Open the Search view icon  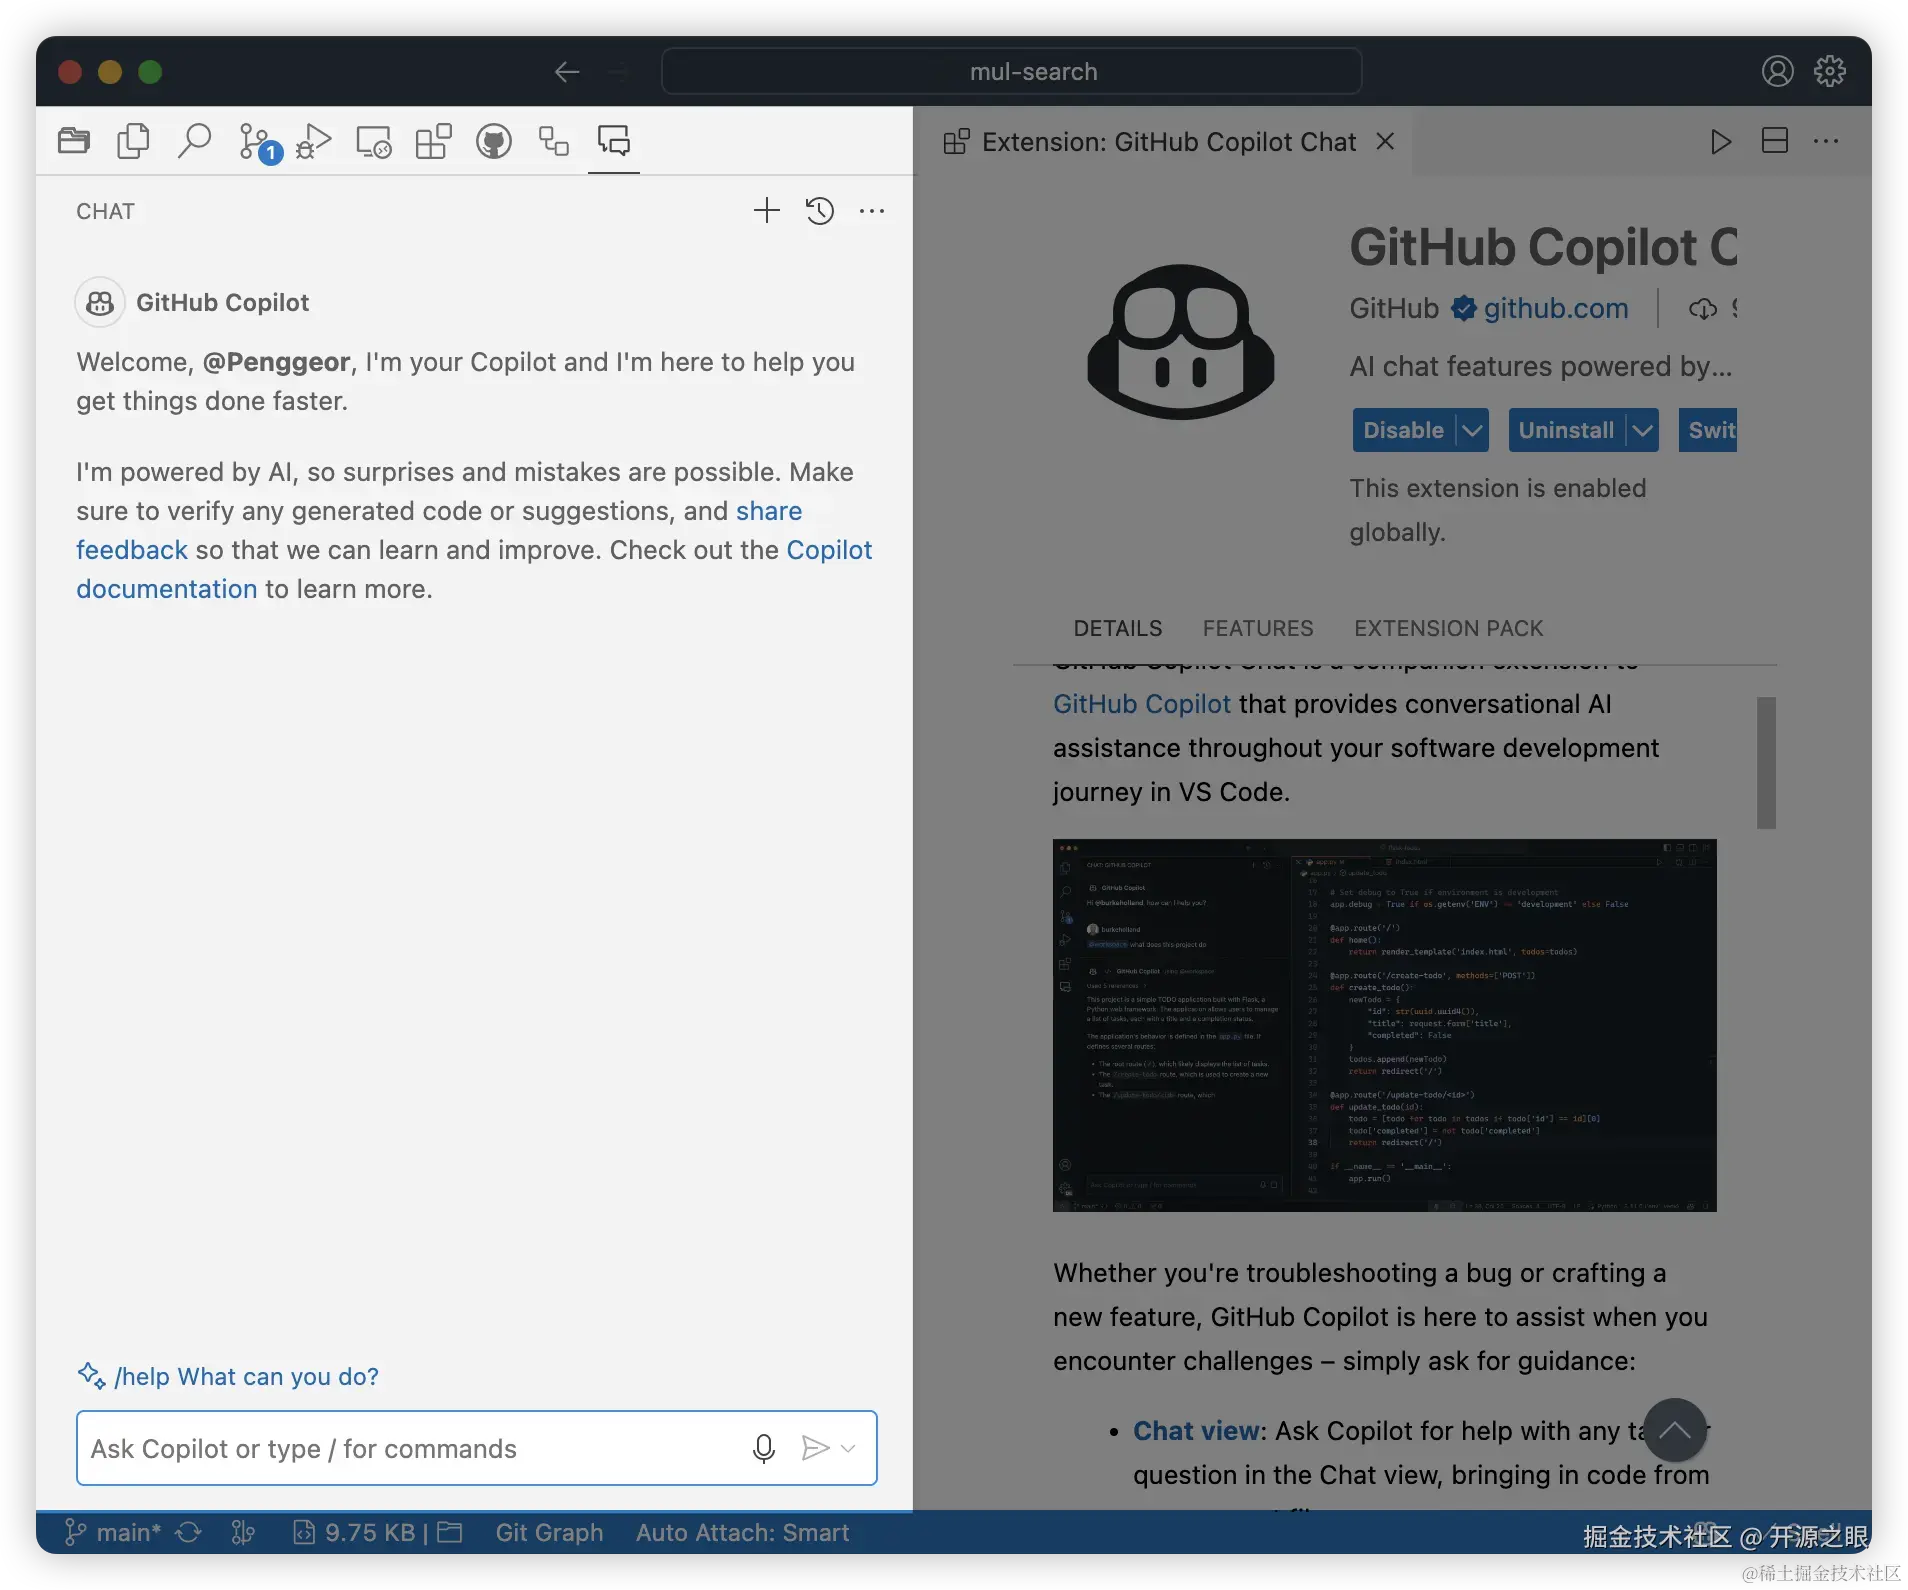click(194, 141)
